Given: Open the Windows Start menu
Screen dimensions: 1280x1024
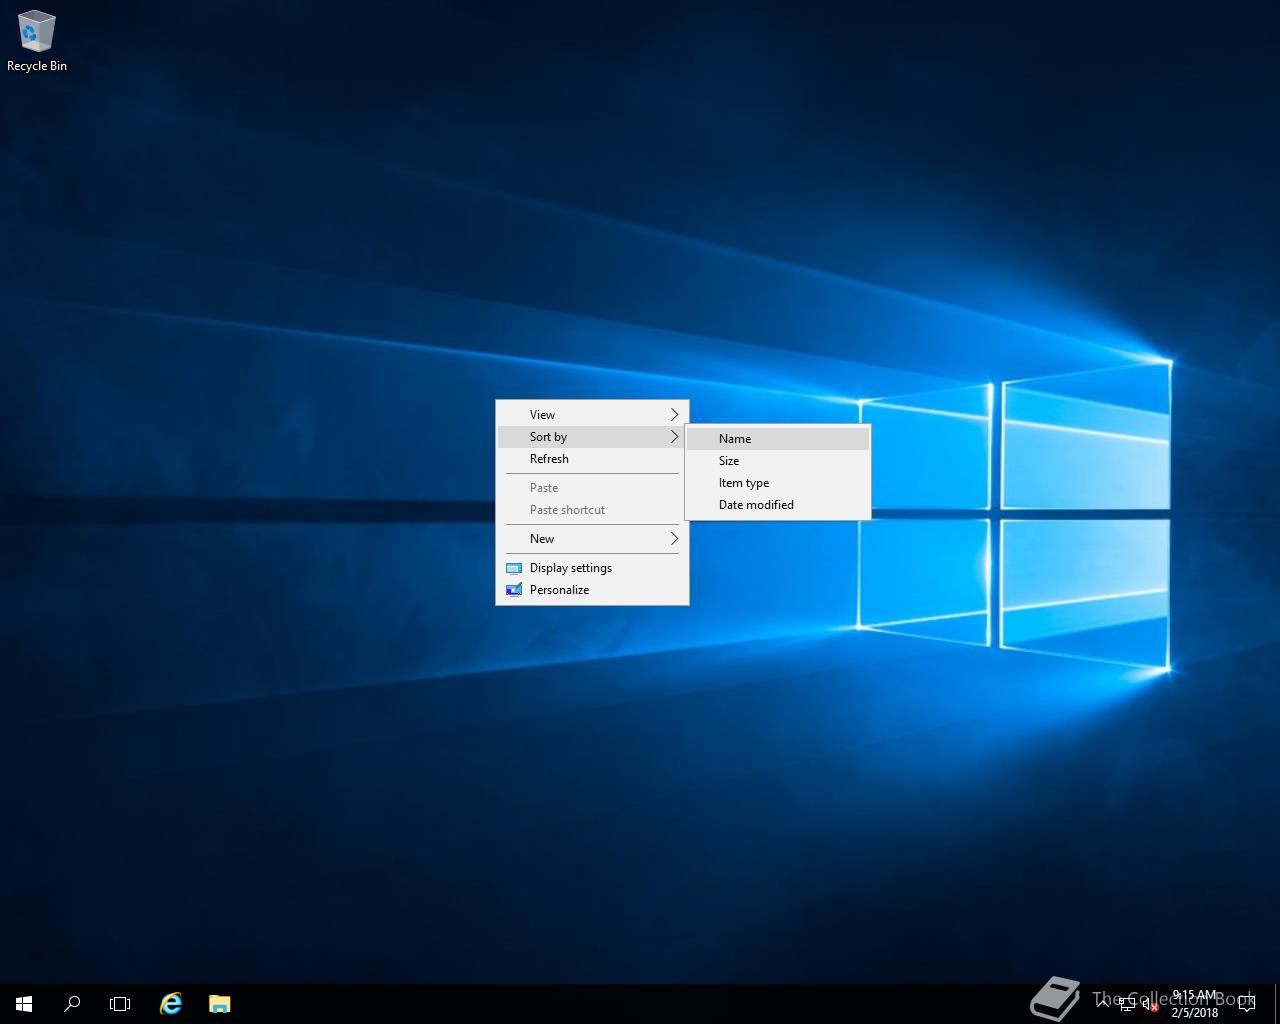Looking at the screenshot, I should 24,1004.
